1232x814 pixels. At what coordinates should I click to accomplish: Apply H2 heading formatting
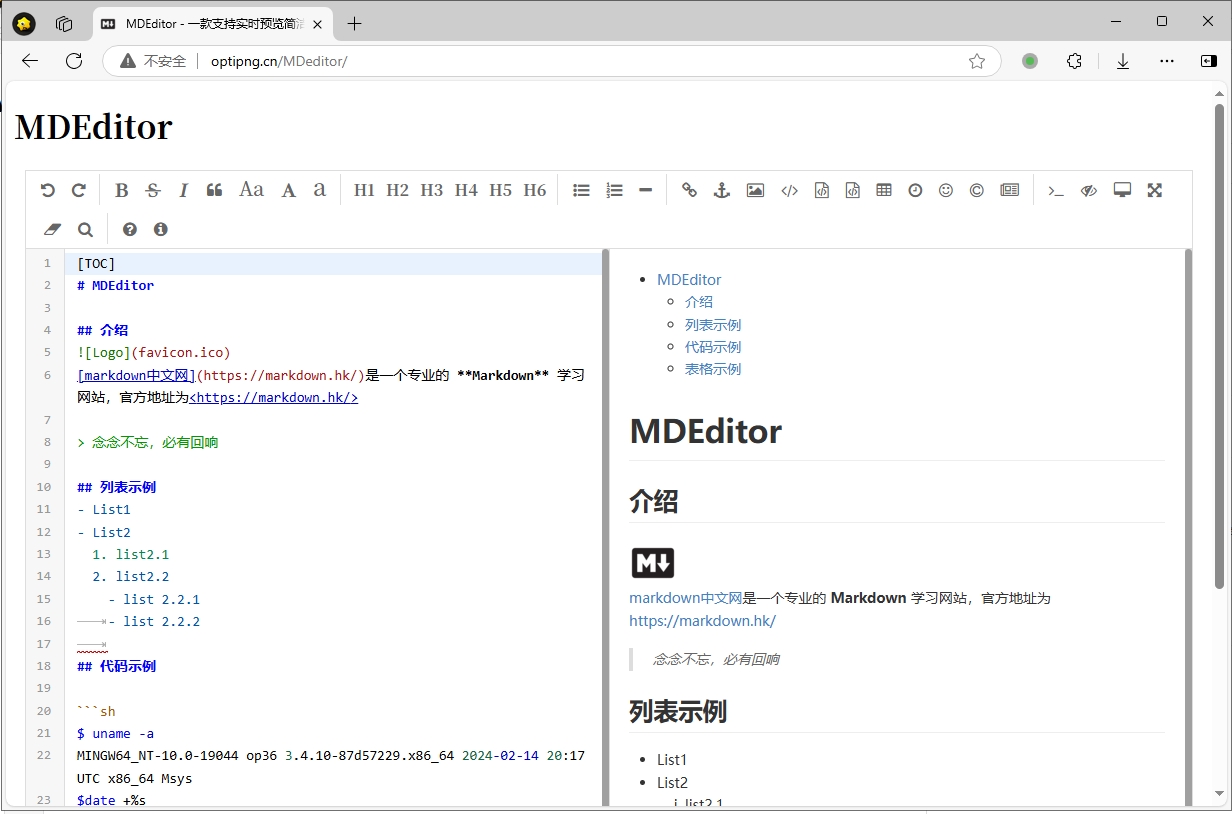tap(397, 190)
